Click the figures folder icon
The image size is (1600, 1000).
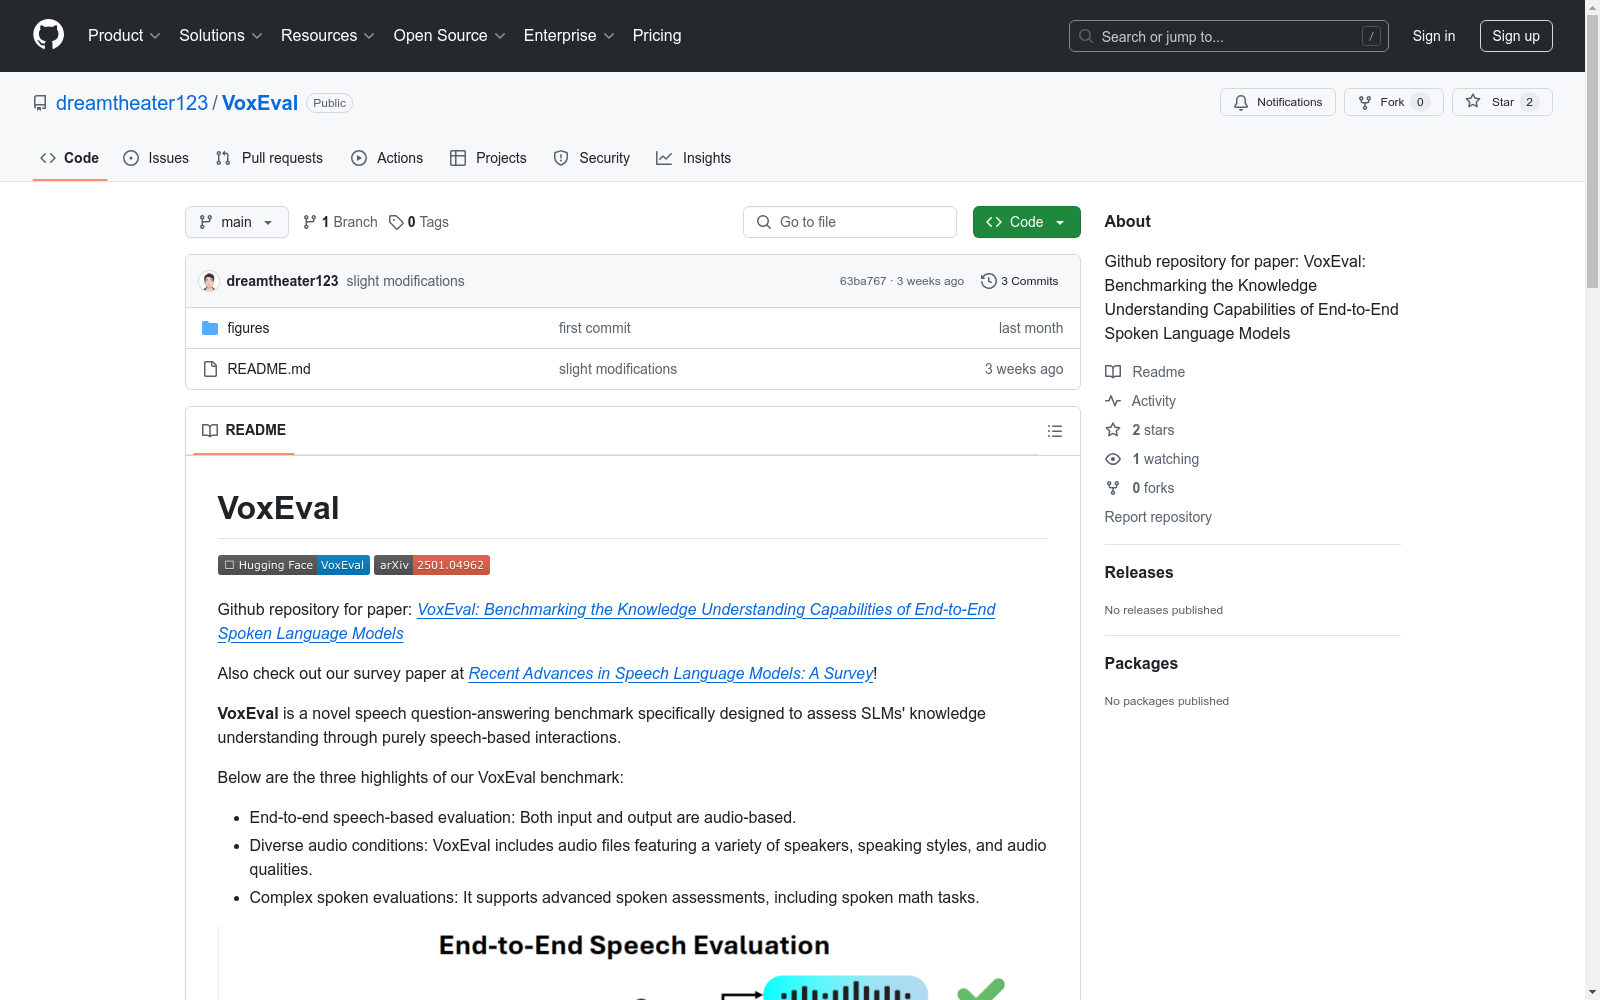coord(210,328)
